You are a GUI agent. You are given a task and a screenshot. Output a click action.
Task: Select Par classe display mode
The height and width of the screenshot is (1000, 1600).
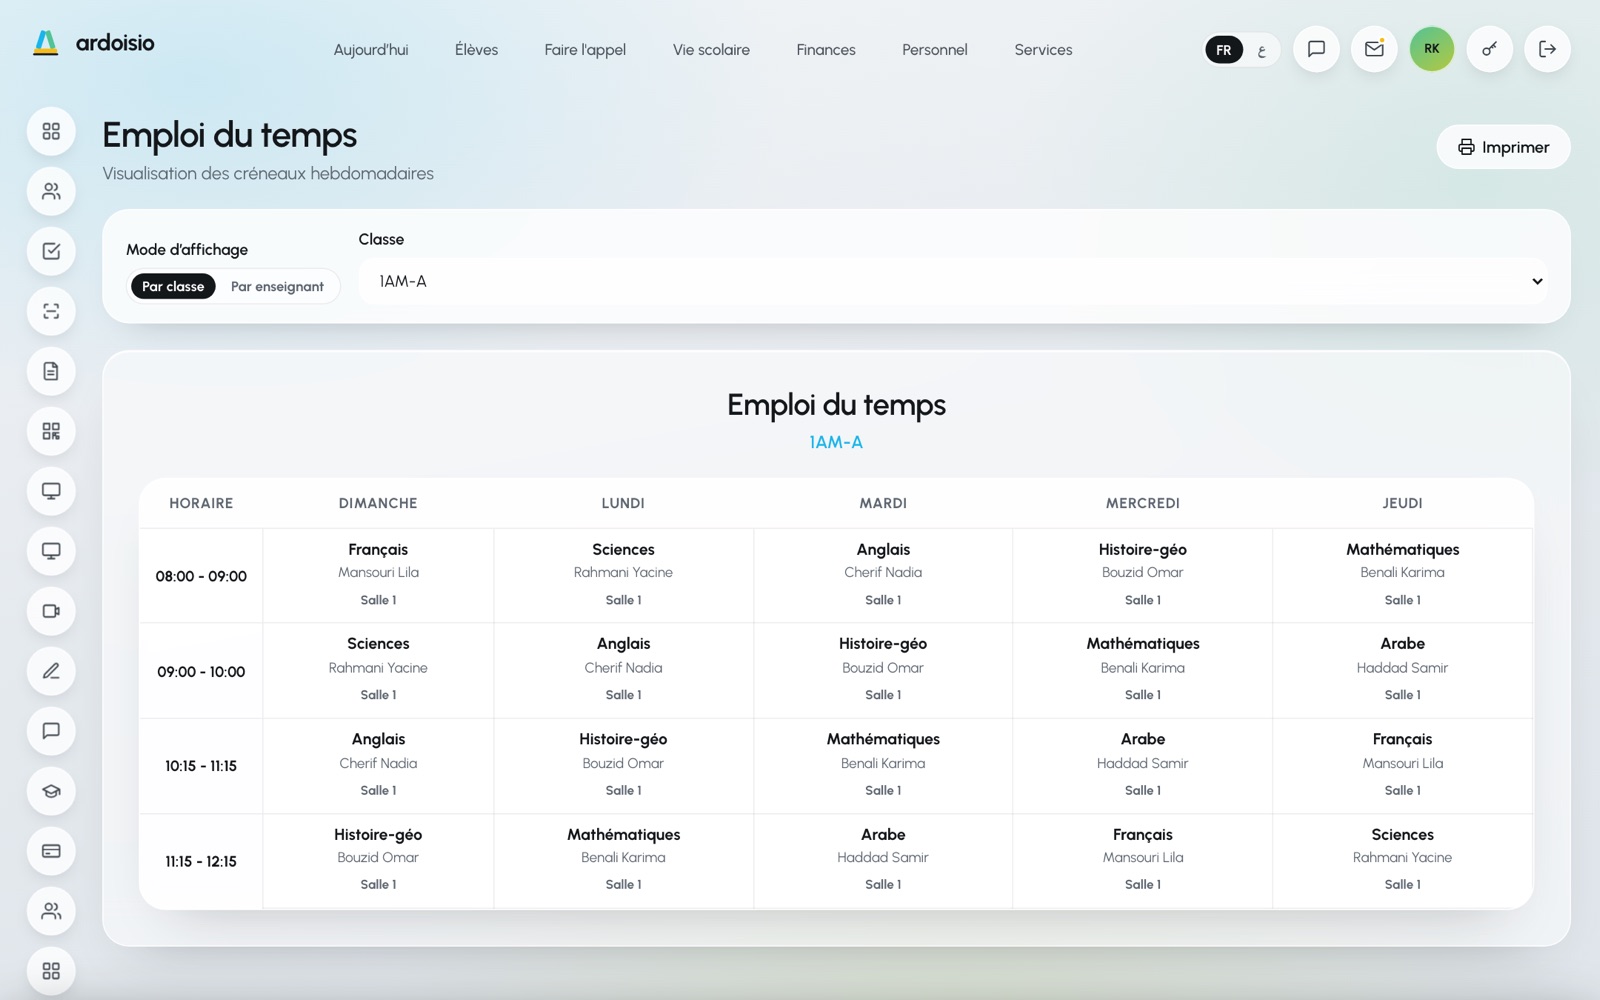click(x=173, y=286)
